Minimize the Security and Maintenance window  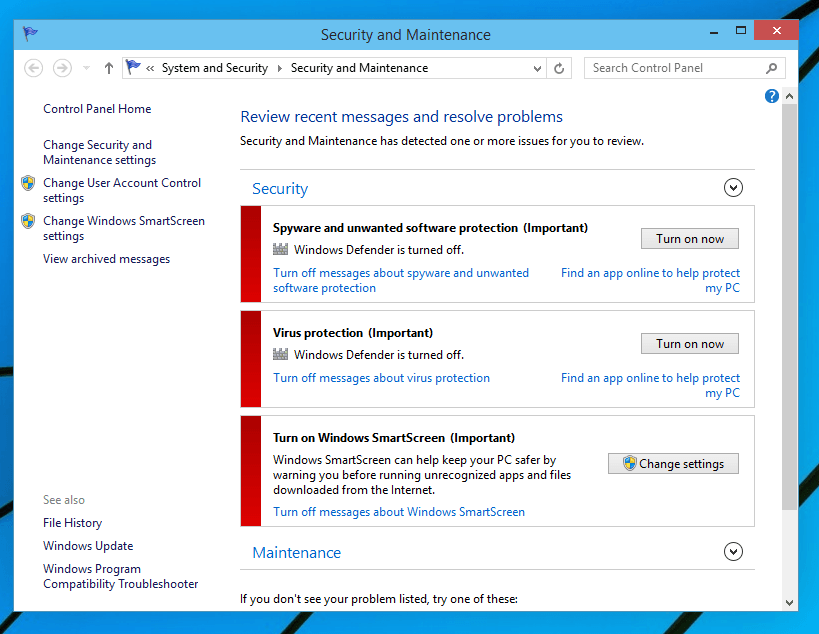[x=714, y=31]
